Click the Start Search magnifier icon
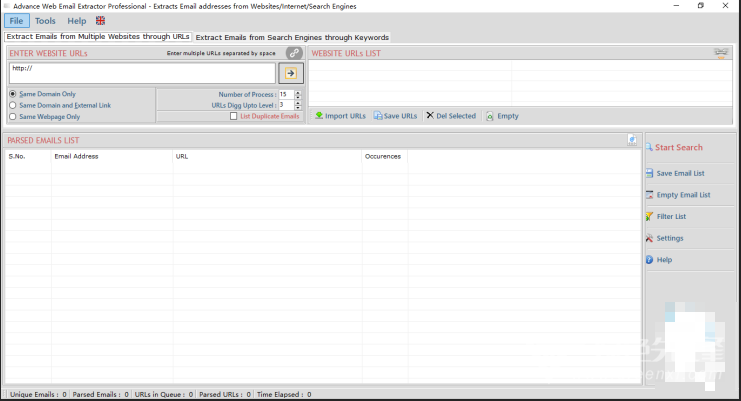The image size is (741, 401). point(649,147)
